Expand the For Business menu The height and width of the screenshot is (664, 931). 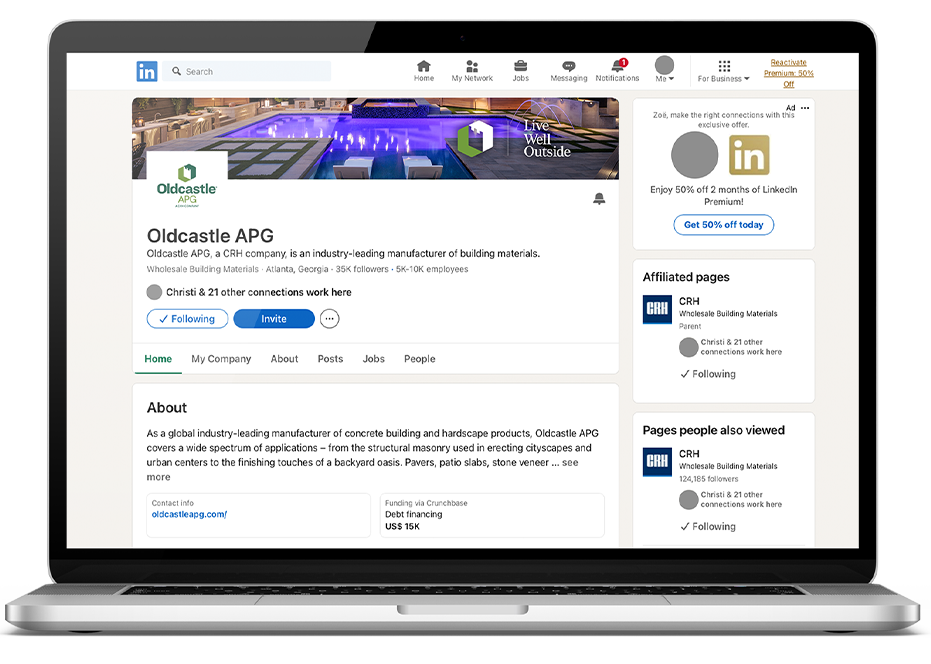click(723, 71)
